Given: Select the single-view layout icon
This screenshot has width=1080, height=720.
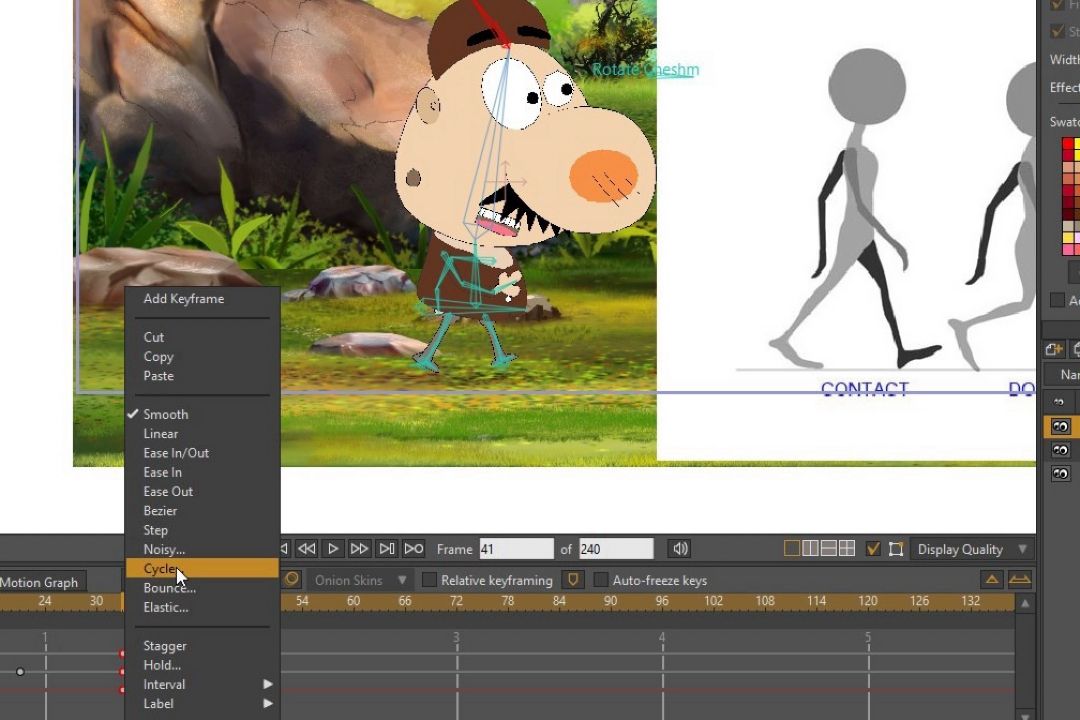Looking at the screenshot, I should click(792, 548).
